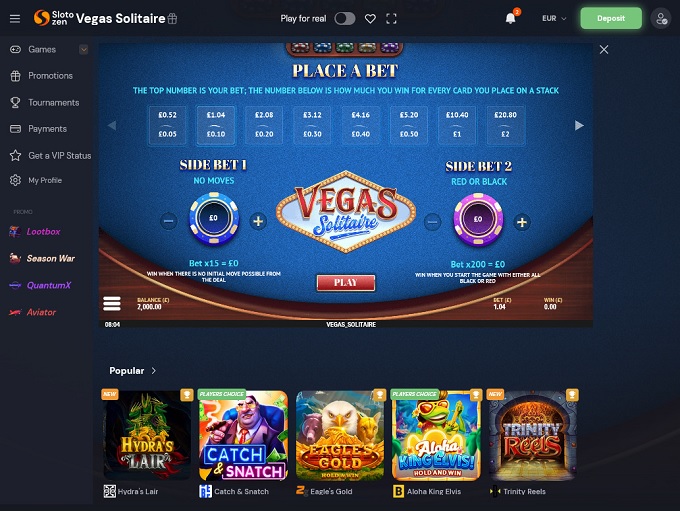Toggle the Play for real switch
680x511 pixels.
click(x=345, y=19)
